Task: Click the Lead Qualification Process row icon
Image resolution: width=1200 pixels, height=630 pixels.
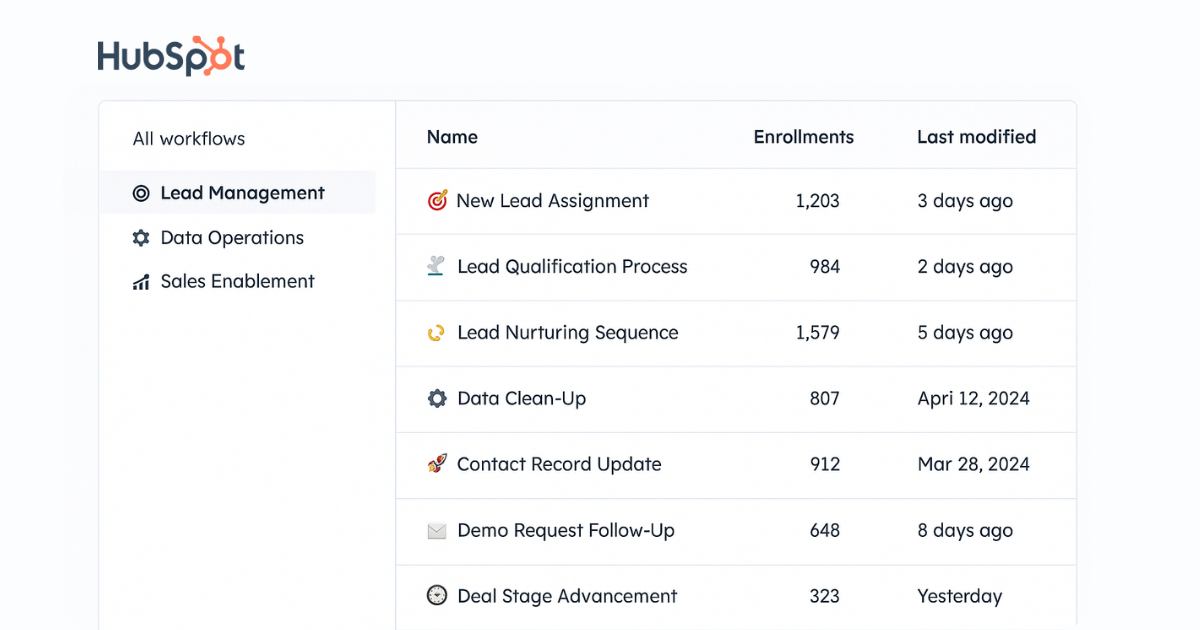Action: [436, 267]
